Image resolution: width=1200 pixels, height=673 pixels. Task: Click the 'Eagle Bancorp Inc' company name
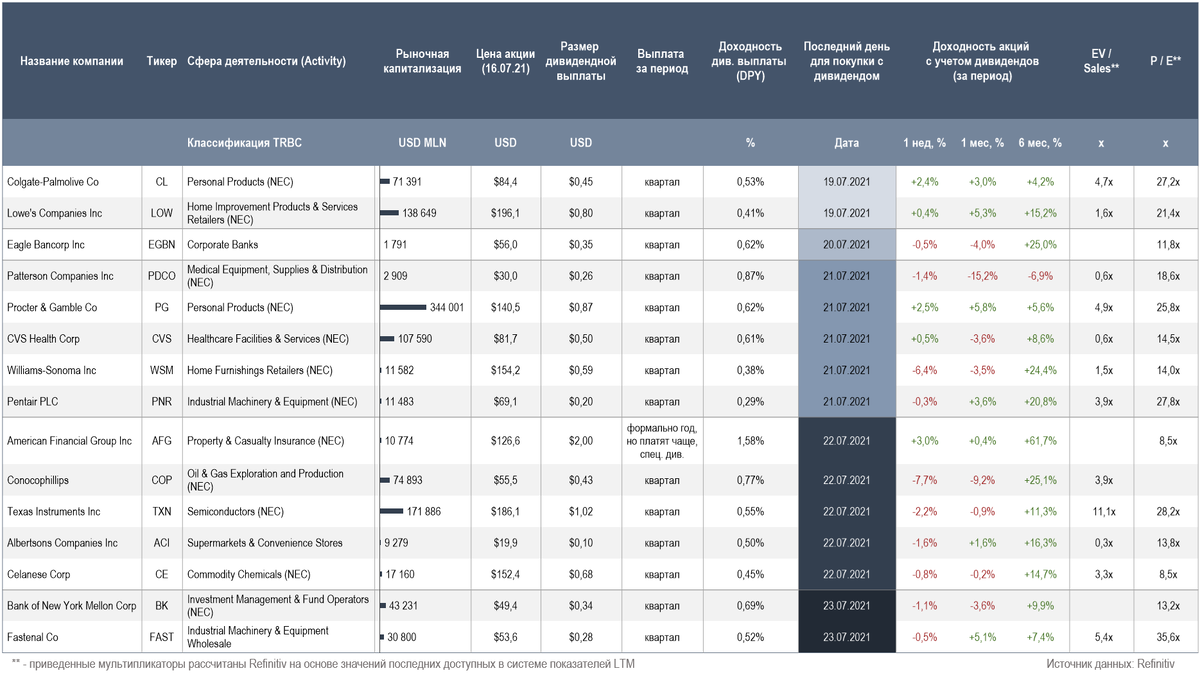pyautogui.click(x=45, y=244)
